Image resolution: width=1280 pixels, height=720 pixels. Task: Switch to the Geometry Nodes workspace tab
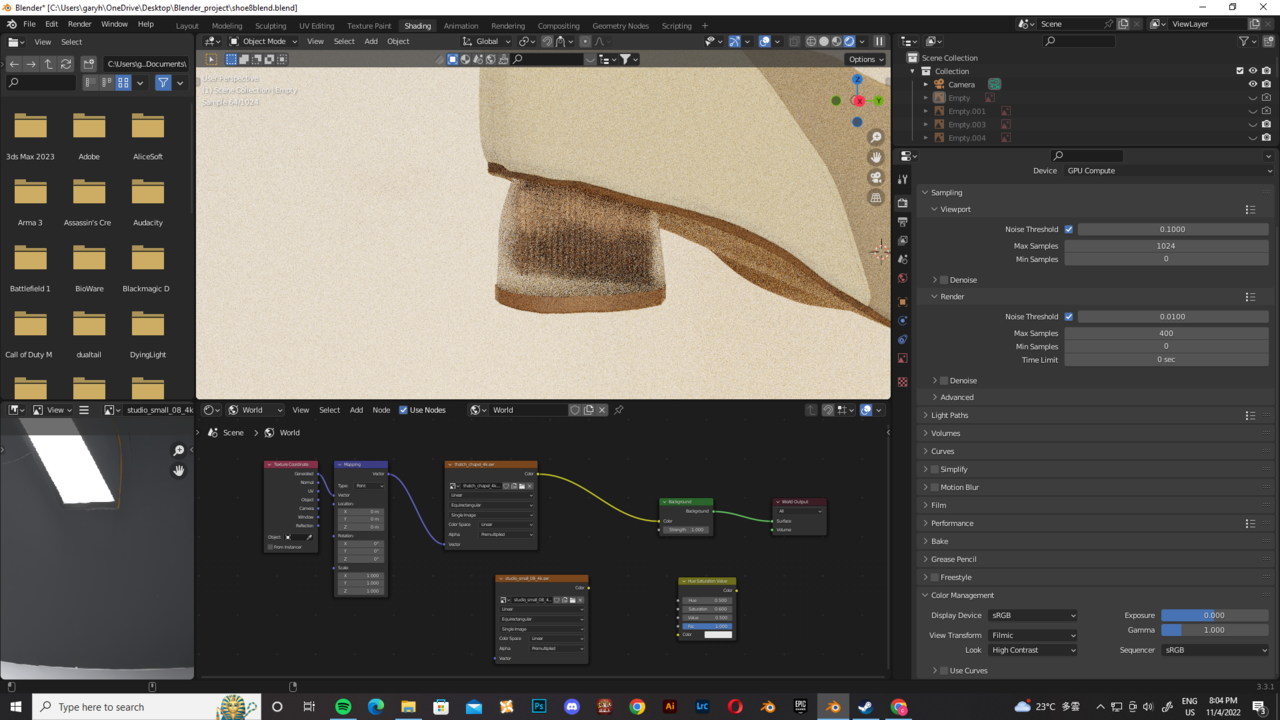coord(620,26)
